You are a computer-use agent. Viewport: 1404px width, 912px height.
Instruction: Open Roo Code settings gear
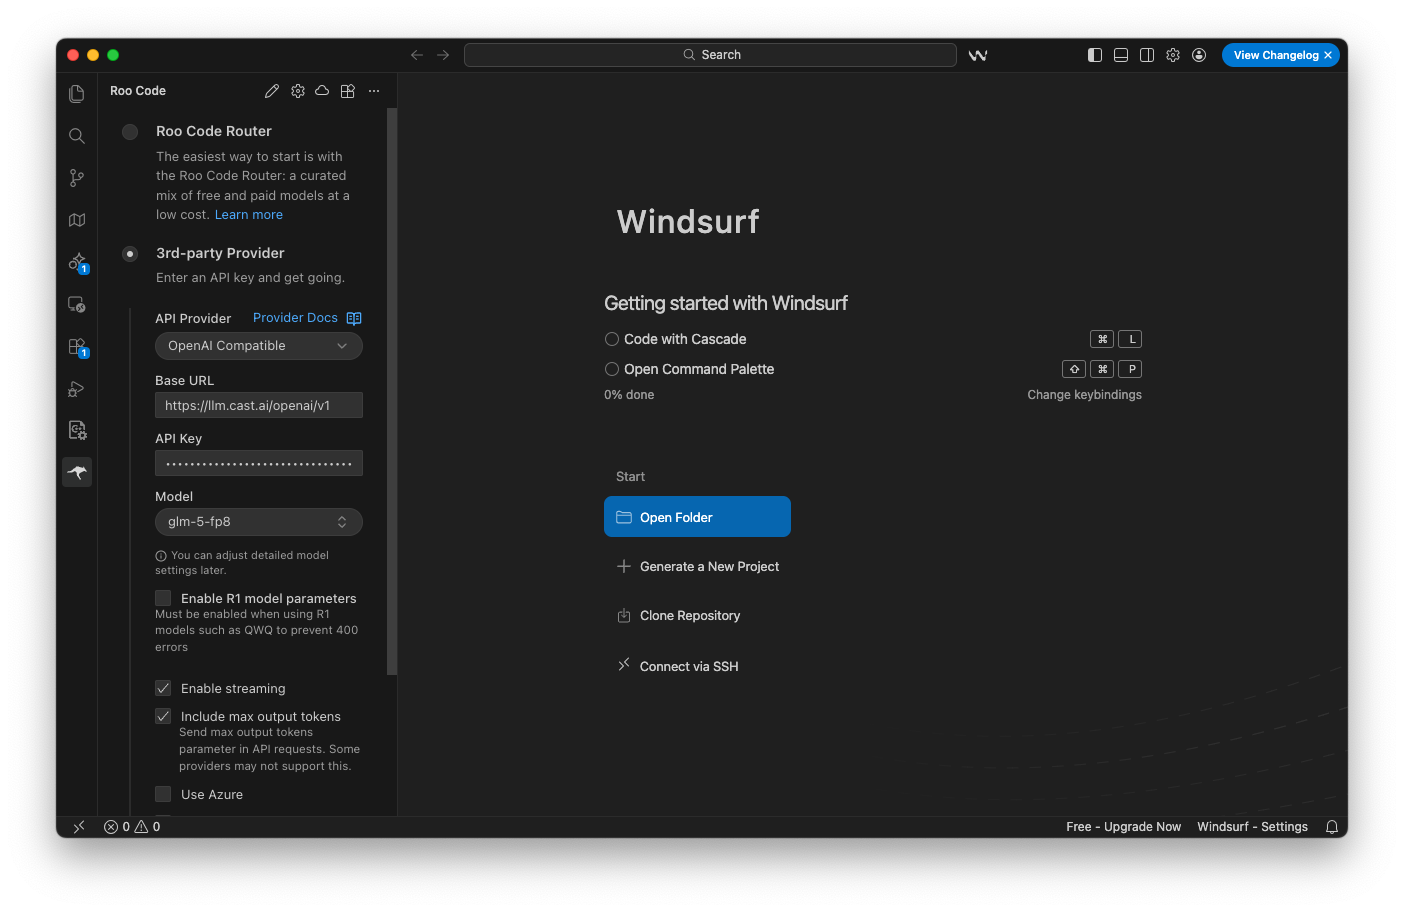click(298, 91)
